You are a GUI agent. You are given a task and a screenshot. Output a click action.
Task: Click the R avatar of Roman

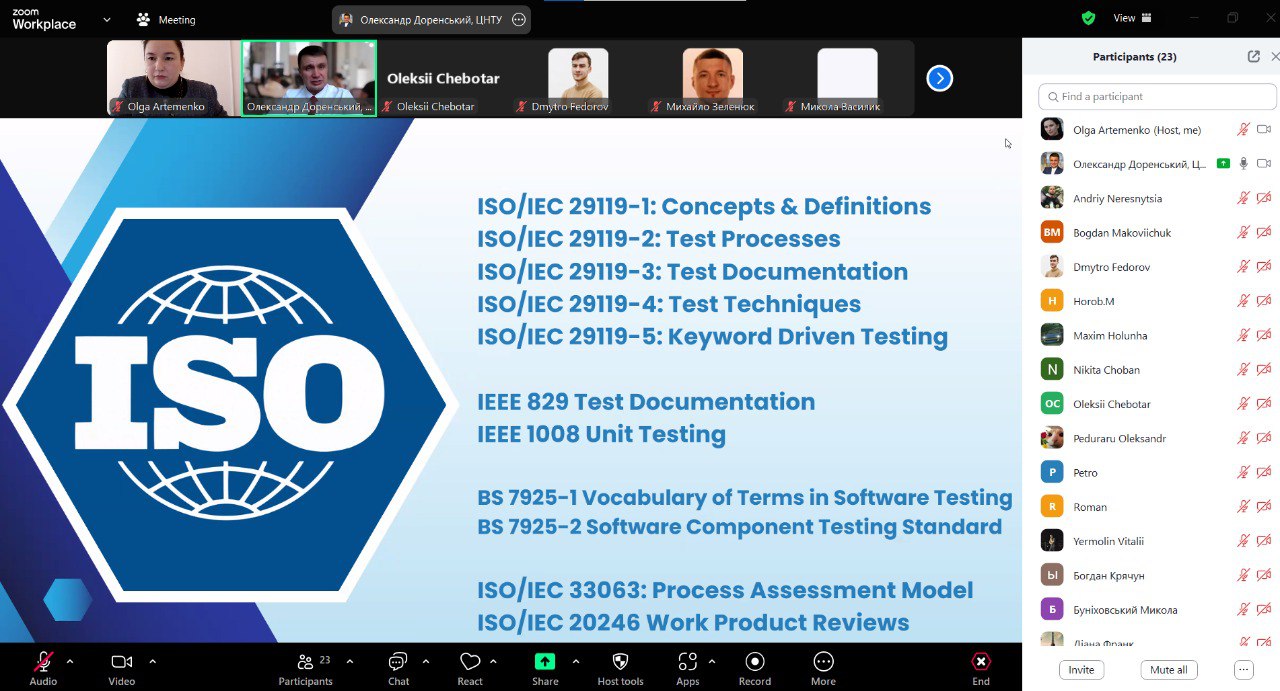pos(1052,507)
